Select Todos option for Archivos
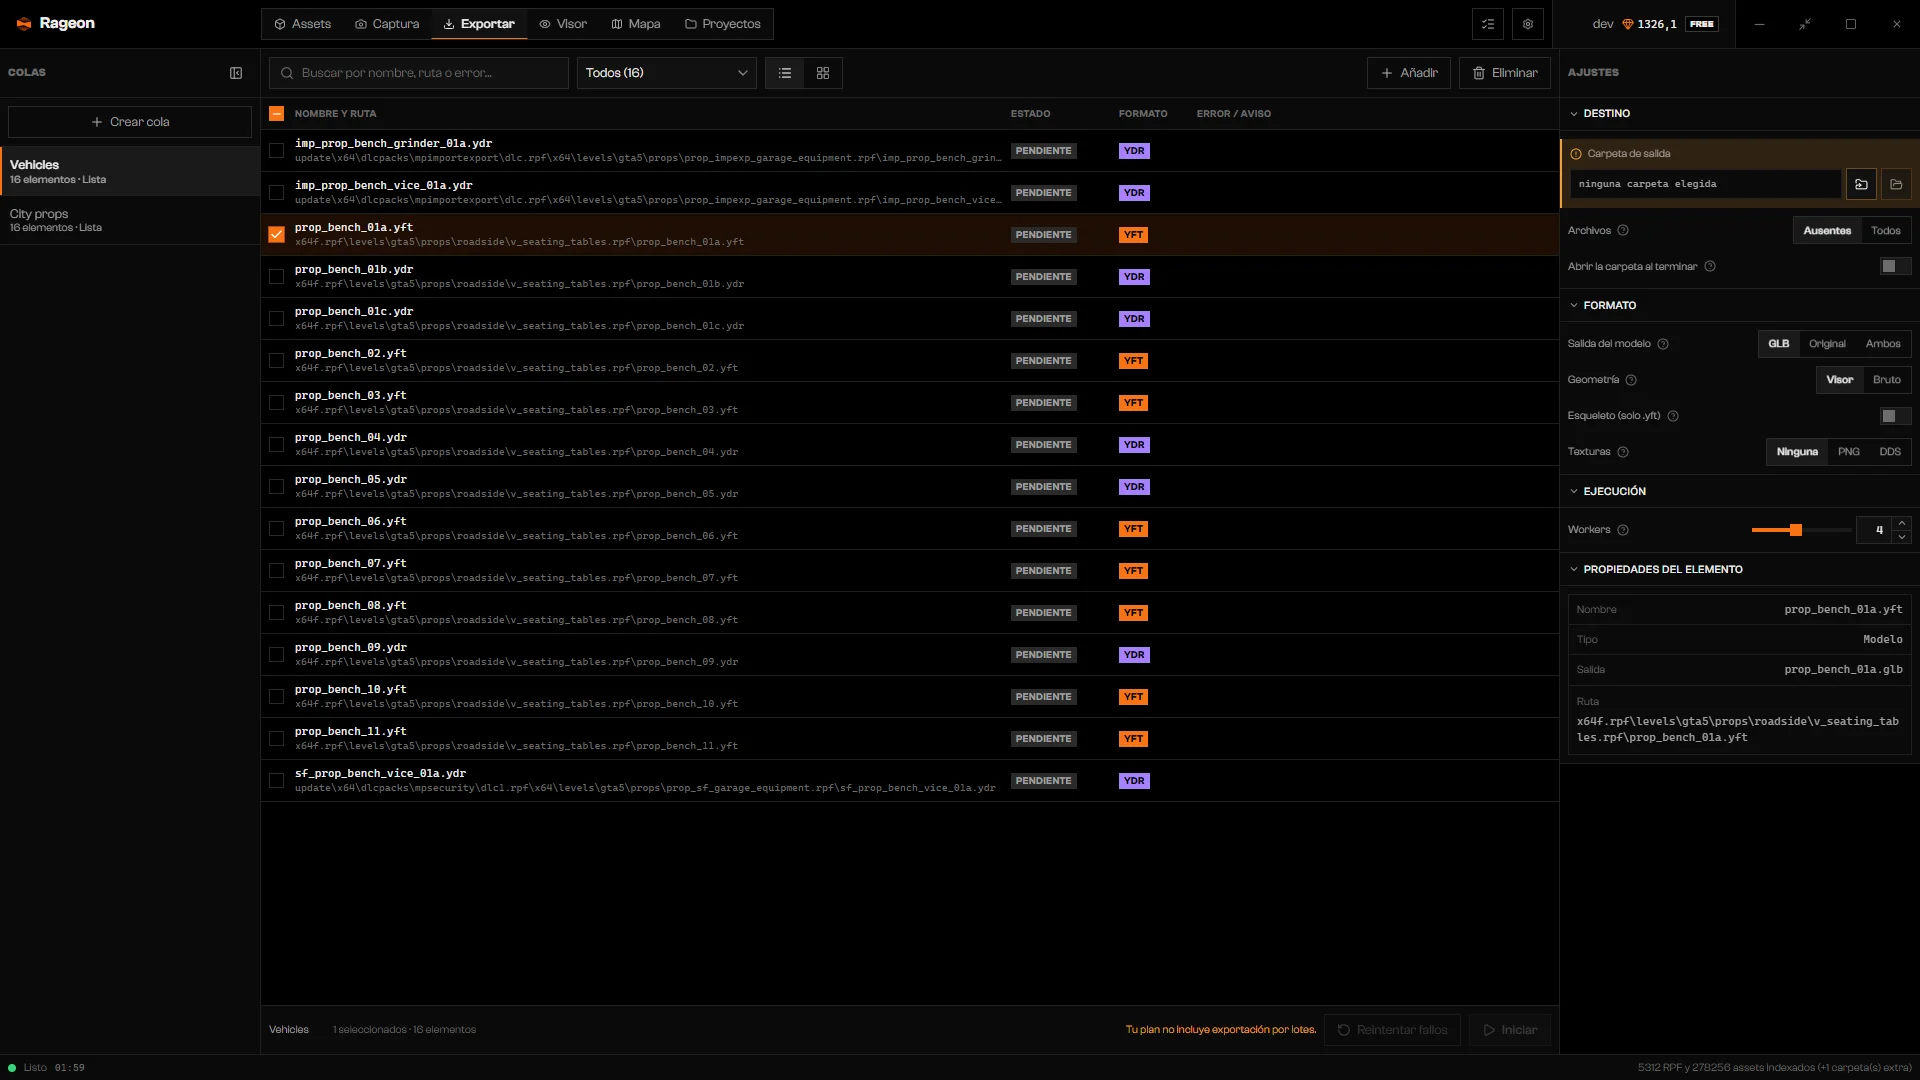This screenshot has width=1920, height=1080. point(1885,231)
